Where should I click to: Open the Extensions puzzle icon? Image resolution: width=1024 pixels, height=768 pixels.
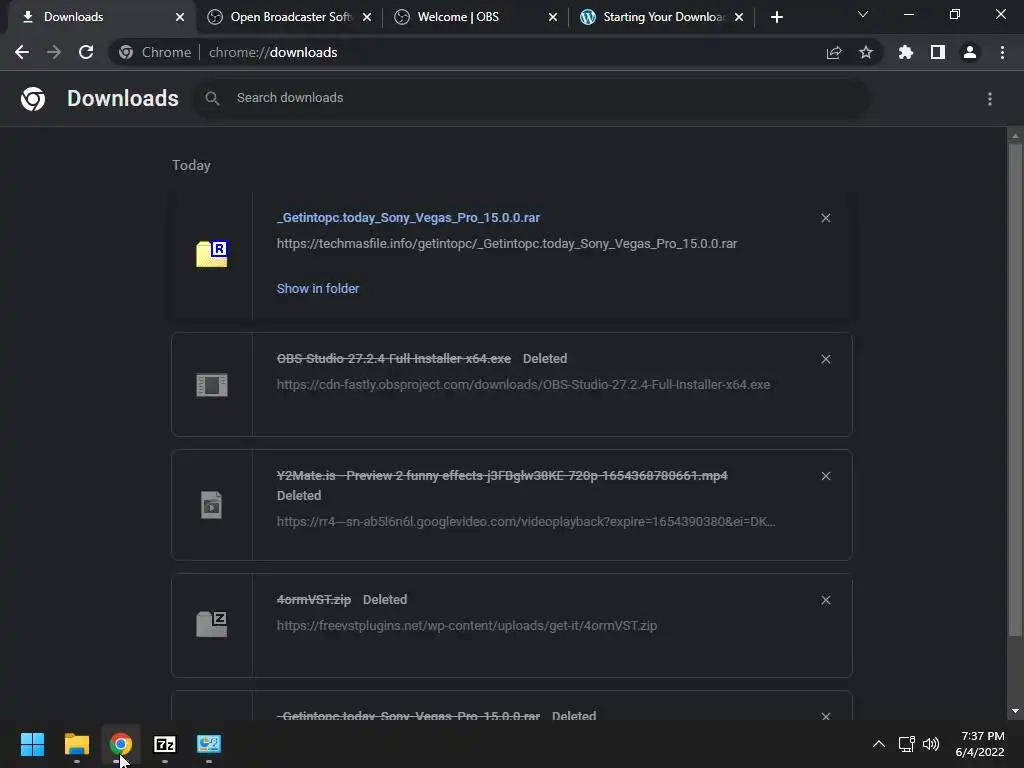(905, 52)
